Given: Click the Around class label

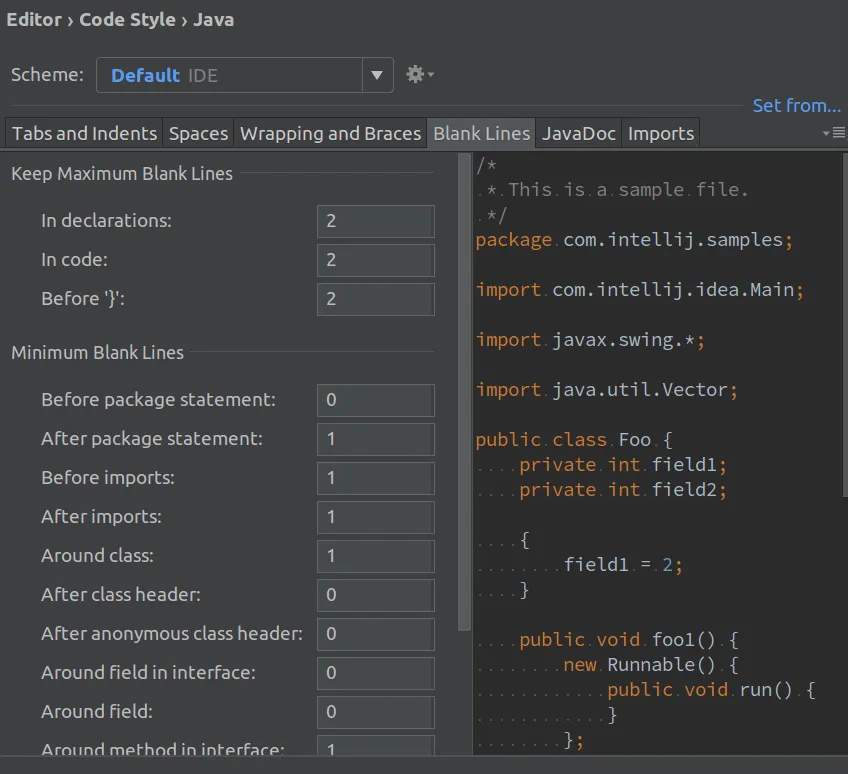Looking at the screenshot, I should click(97, 555).
